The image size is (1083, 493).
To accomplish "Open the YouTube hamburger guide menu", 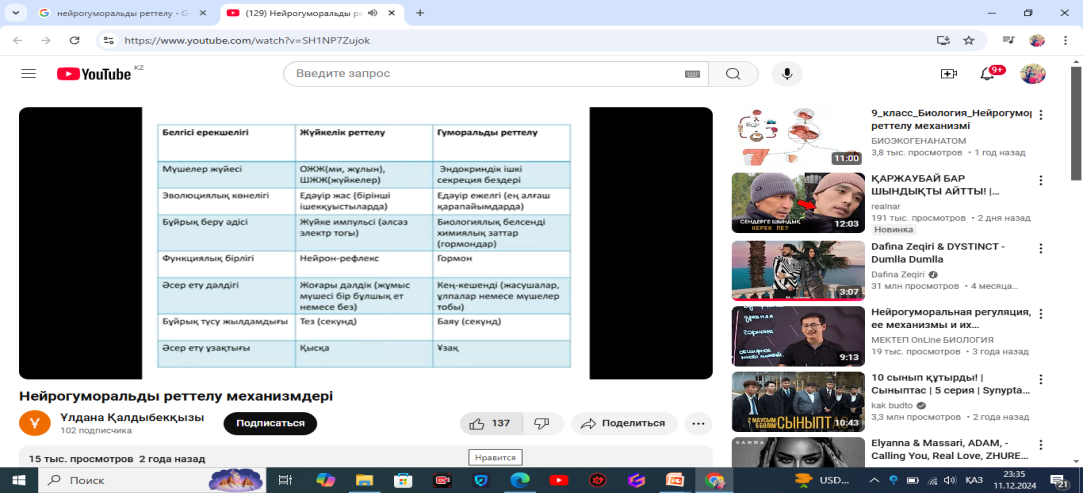I will 28,74.
